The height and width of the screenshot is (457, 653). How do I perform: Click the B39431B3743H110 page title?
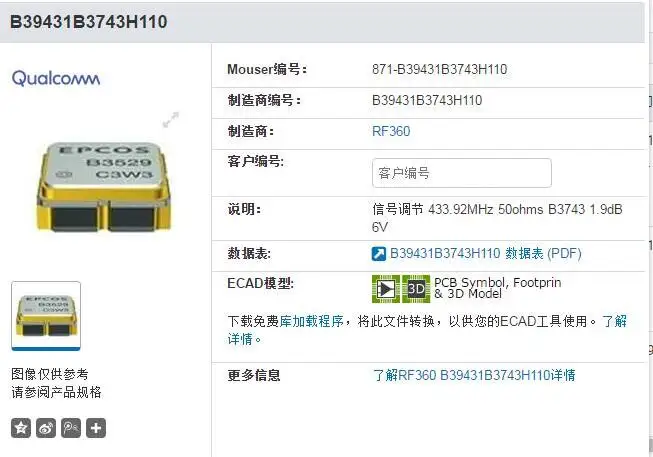[88, 22]
